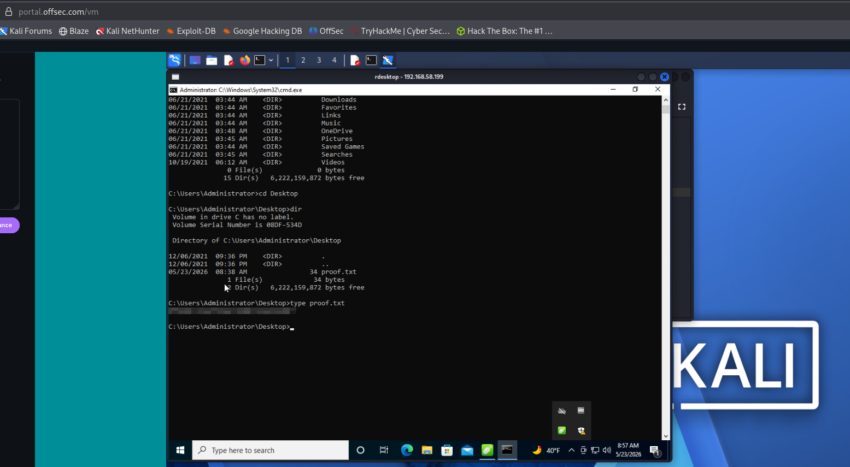Open Microsoft Store taskbar icon
The image size is (850, 467).
pyautogui.click(x=447, y=450)
